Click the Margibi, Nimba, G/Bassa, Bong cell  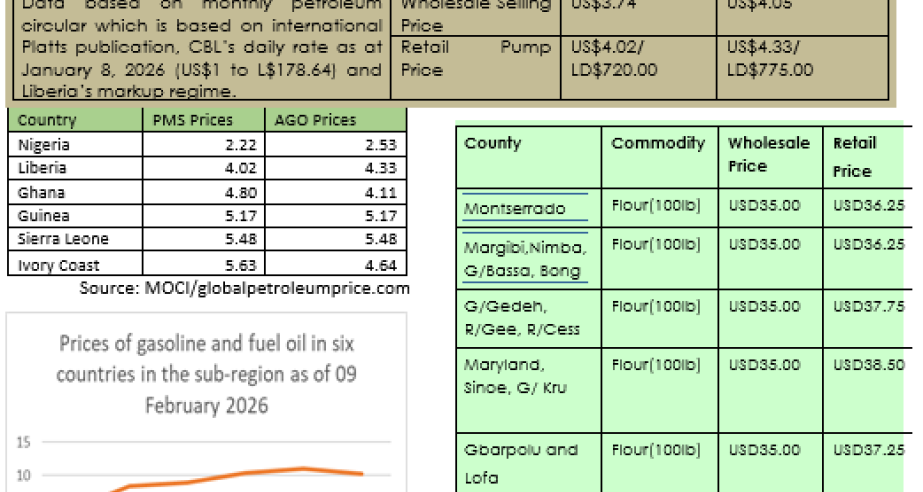pyautogui.click(x=525, y=258)
